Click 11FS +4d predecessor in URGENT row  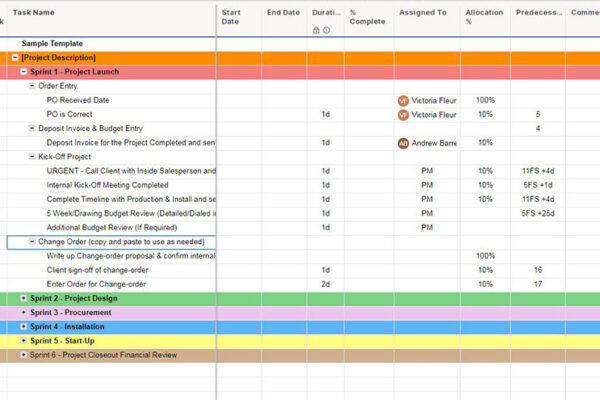[538, 171]
